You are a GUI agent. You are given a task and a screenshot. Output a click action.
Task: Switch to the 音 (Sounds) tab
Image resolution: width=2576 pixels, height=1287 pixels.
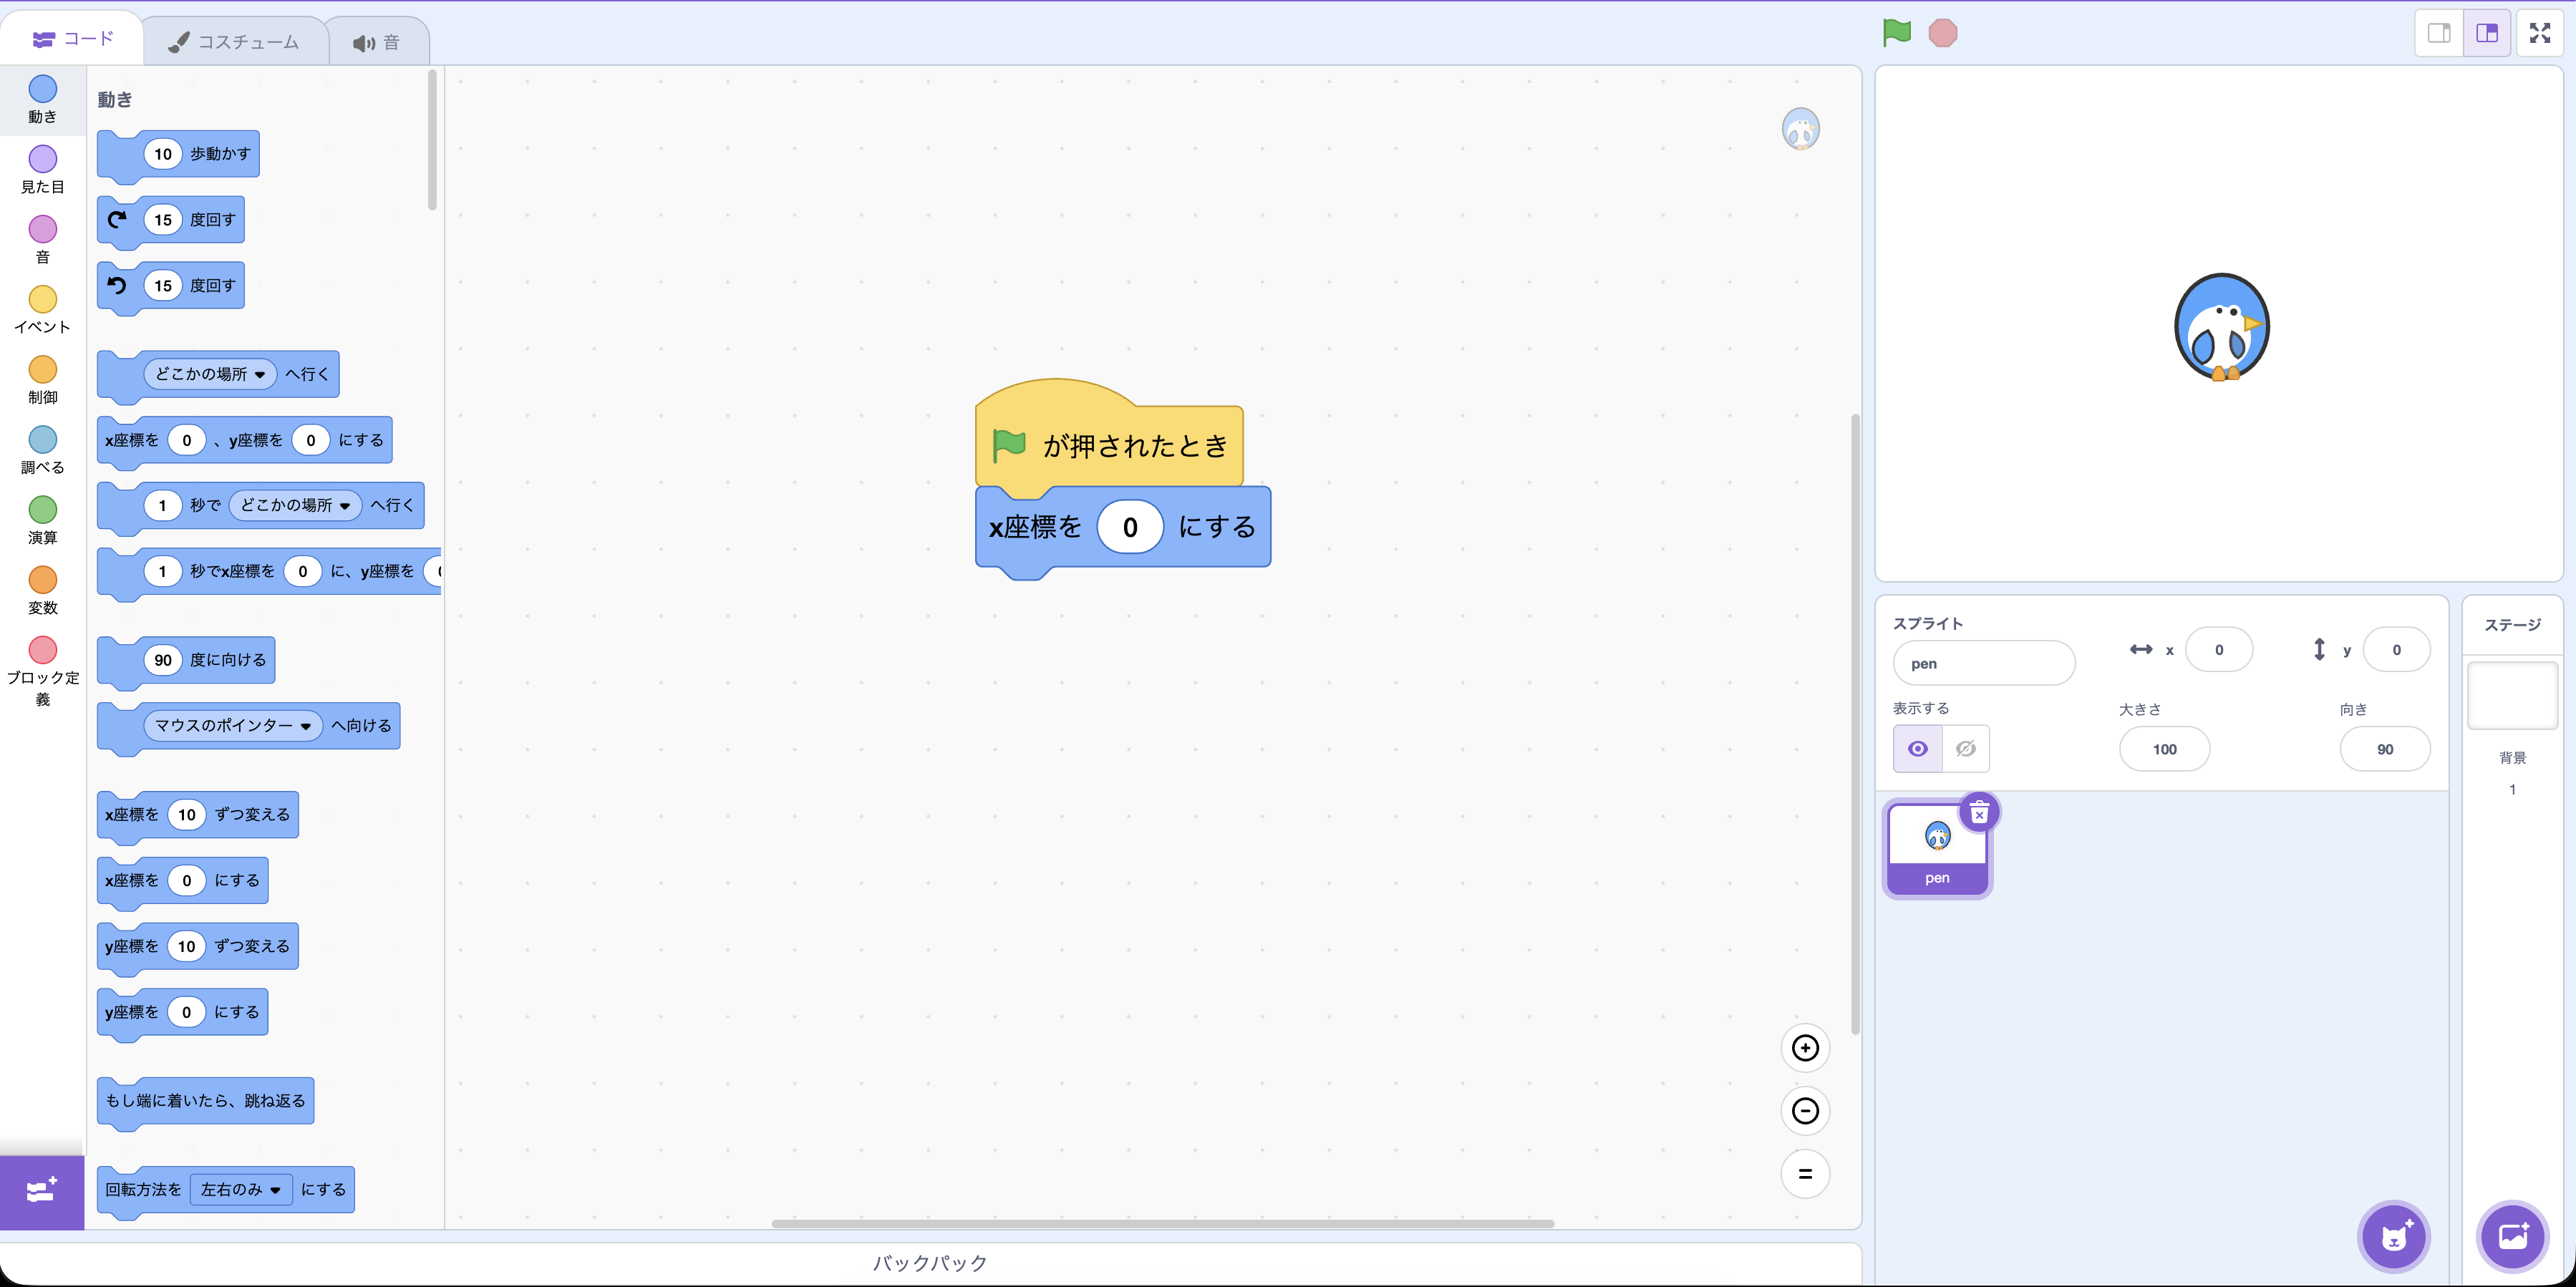(378, 41)
